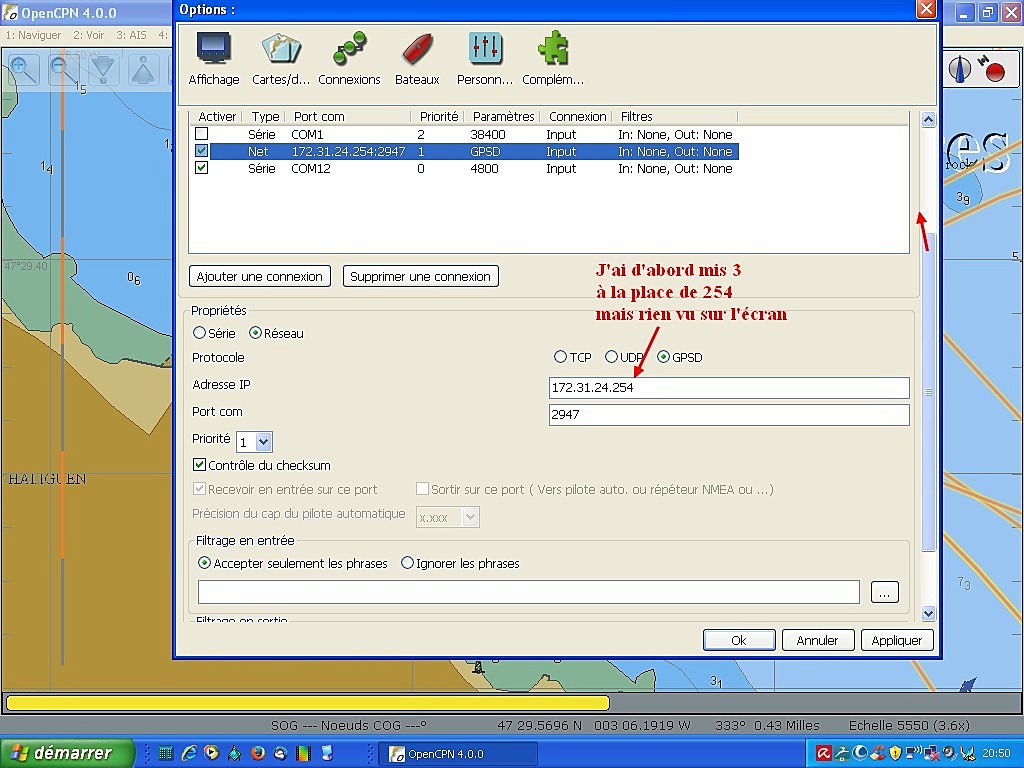The height and width of the screenshot is (768, 1024).
Task: Enable the COM1 connection checkbox
Action: coord(202,134)
